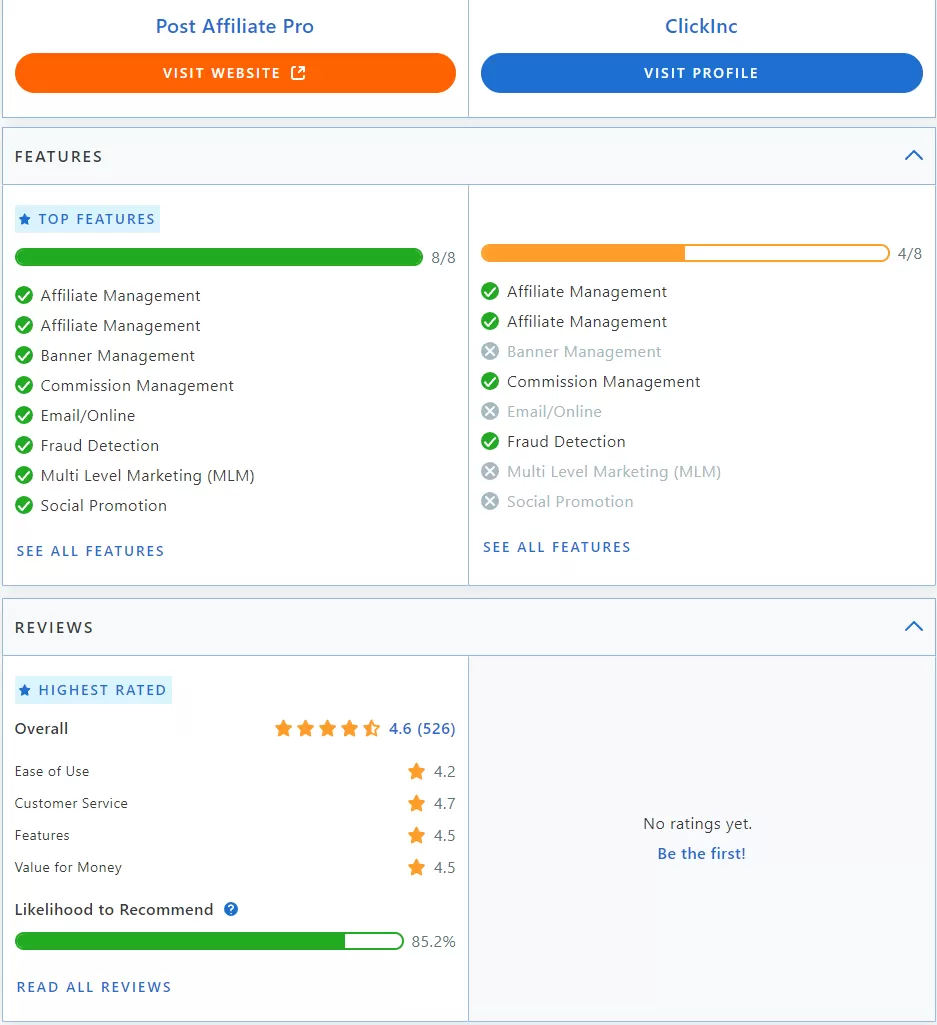Click the gray X icon next to Banner Management under ClickInc
The width and height of the screenshot is (937, 1025).
tap(490, 351)
